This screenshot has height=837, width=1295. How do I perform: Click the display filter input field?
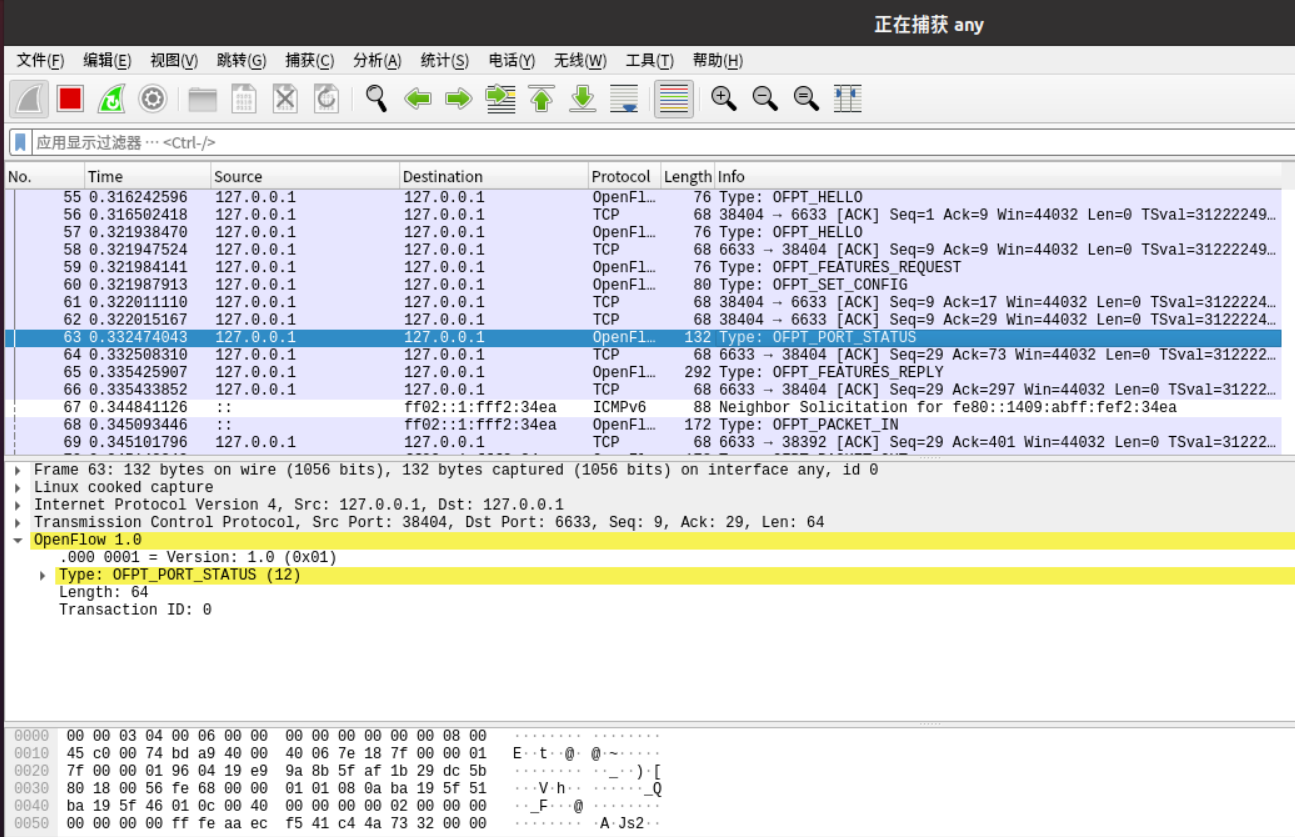pos(663,142)
